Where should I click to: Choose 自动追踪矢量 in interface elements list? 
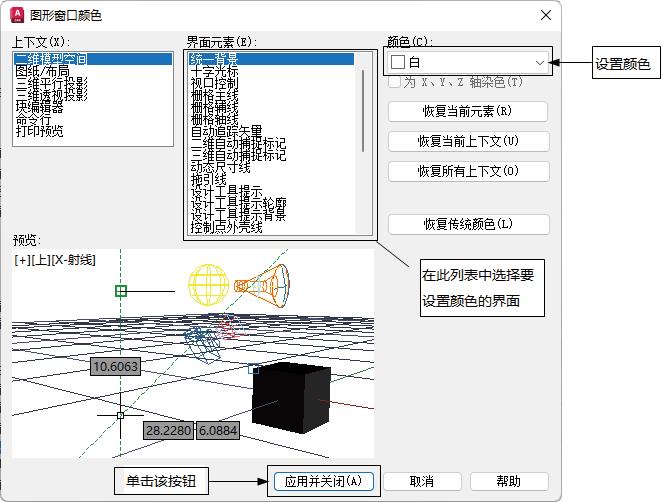226,132
